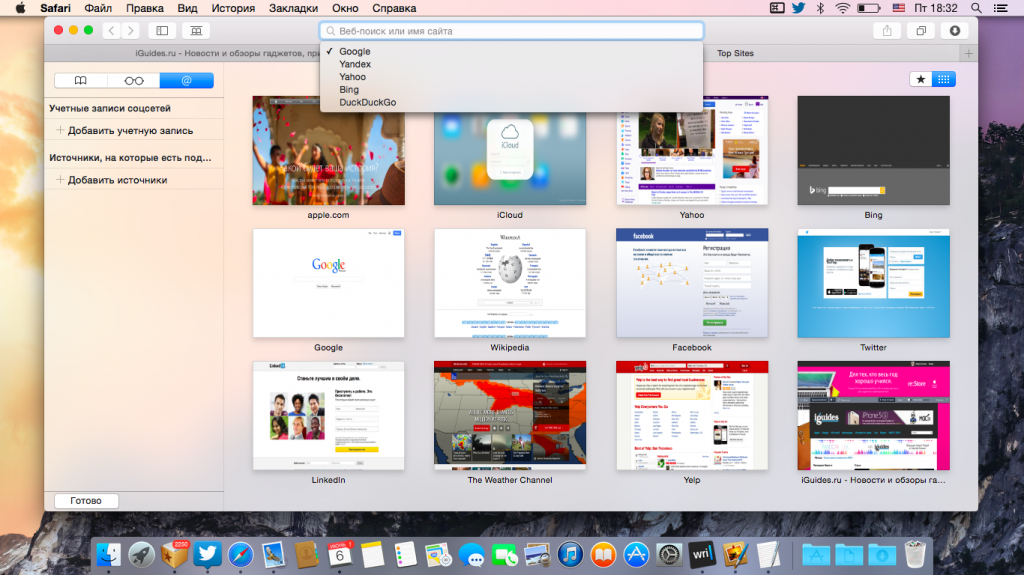Switch sidebar to Reading List glasses icon
1024x575 pixels.
[x=134, y=80]
